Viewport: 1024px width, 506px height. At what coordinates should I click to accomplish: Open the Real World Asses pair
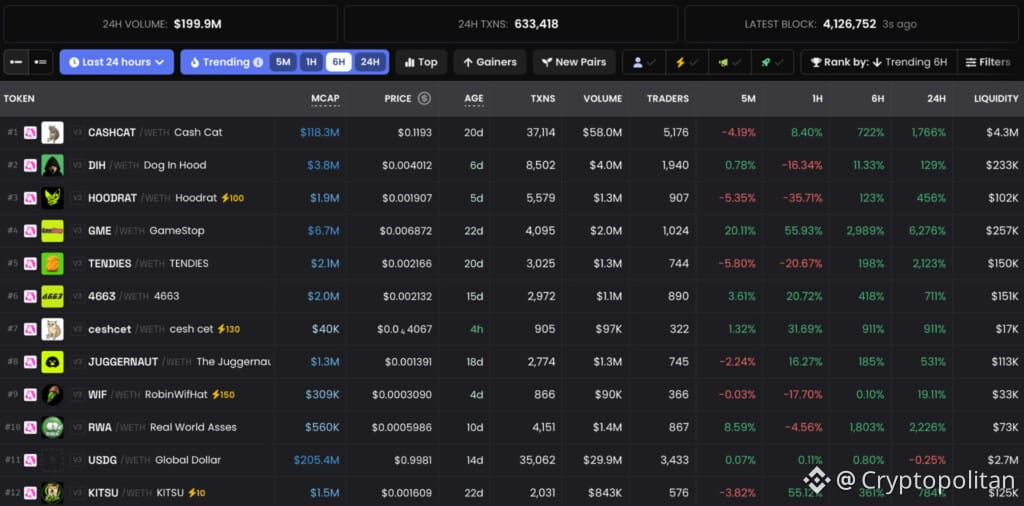pos(163,427)
